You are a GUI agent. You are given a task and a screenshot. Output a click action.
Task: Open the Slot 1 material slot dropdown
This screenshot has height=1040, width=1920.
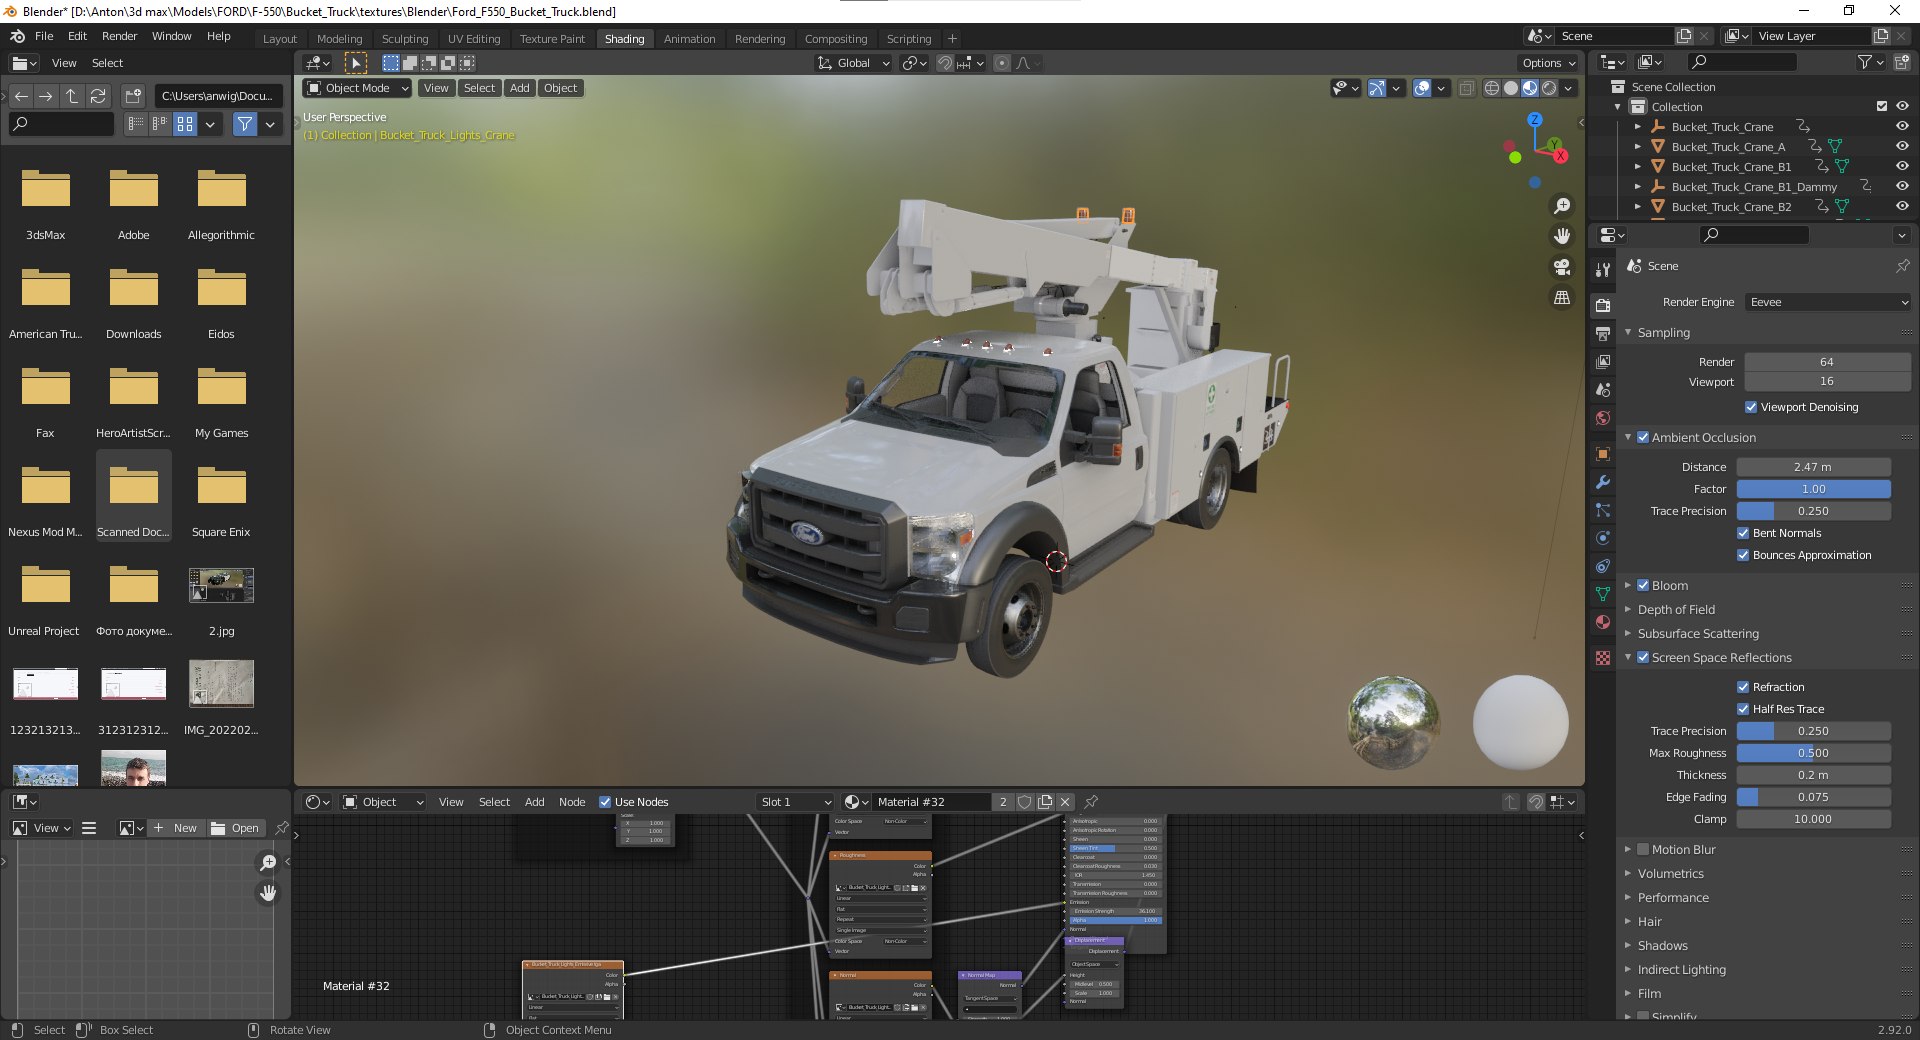(x=795, y=802)
